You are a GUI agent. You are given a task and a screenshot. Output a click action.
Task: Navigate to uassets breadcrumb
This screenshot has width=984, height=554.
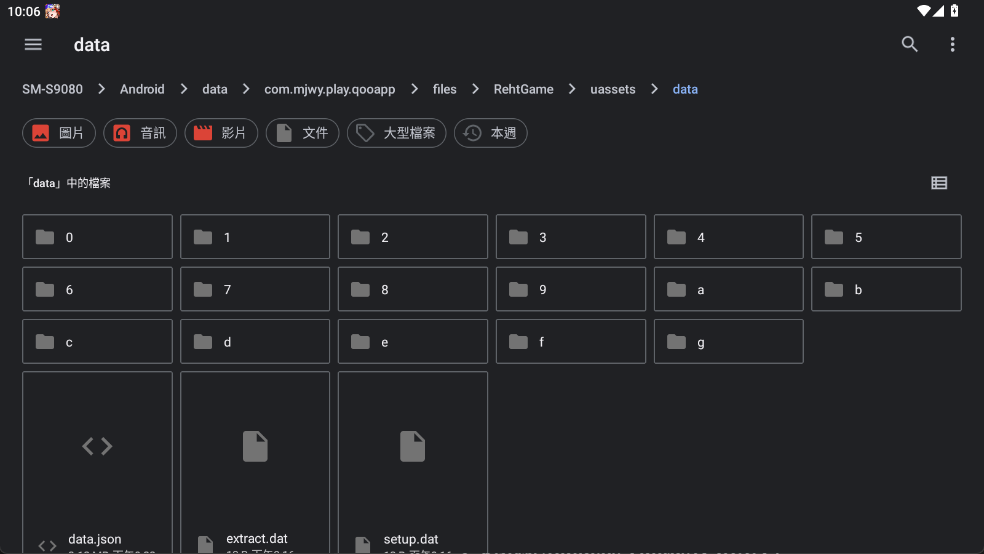[x=612, y=89]
